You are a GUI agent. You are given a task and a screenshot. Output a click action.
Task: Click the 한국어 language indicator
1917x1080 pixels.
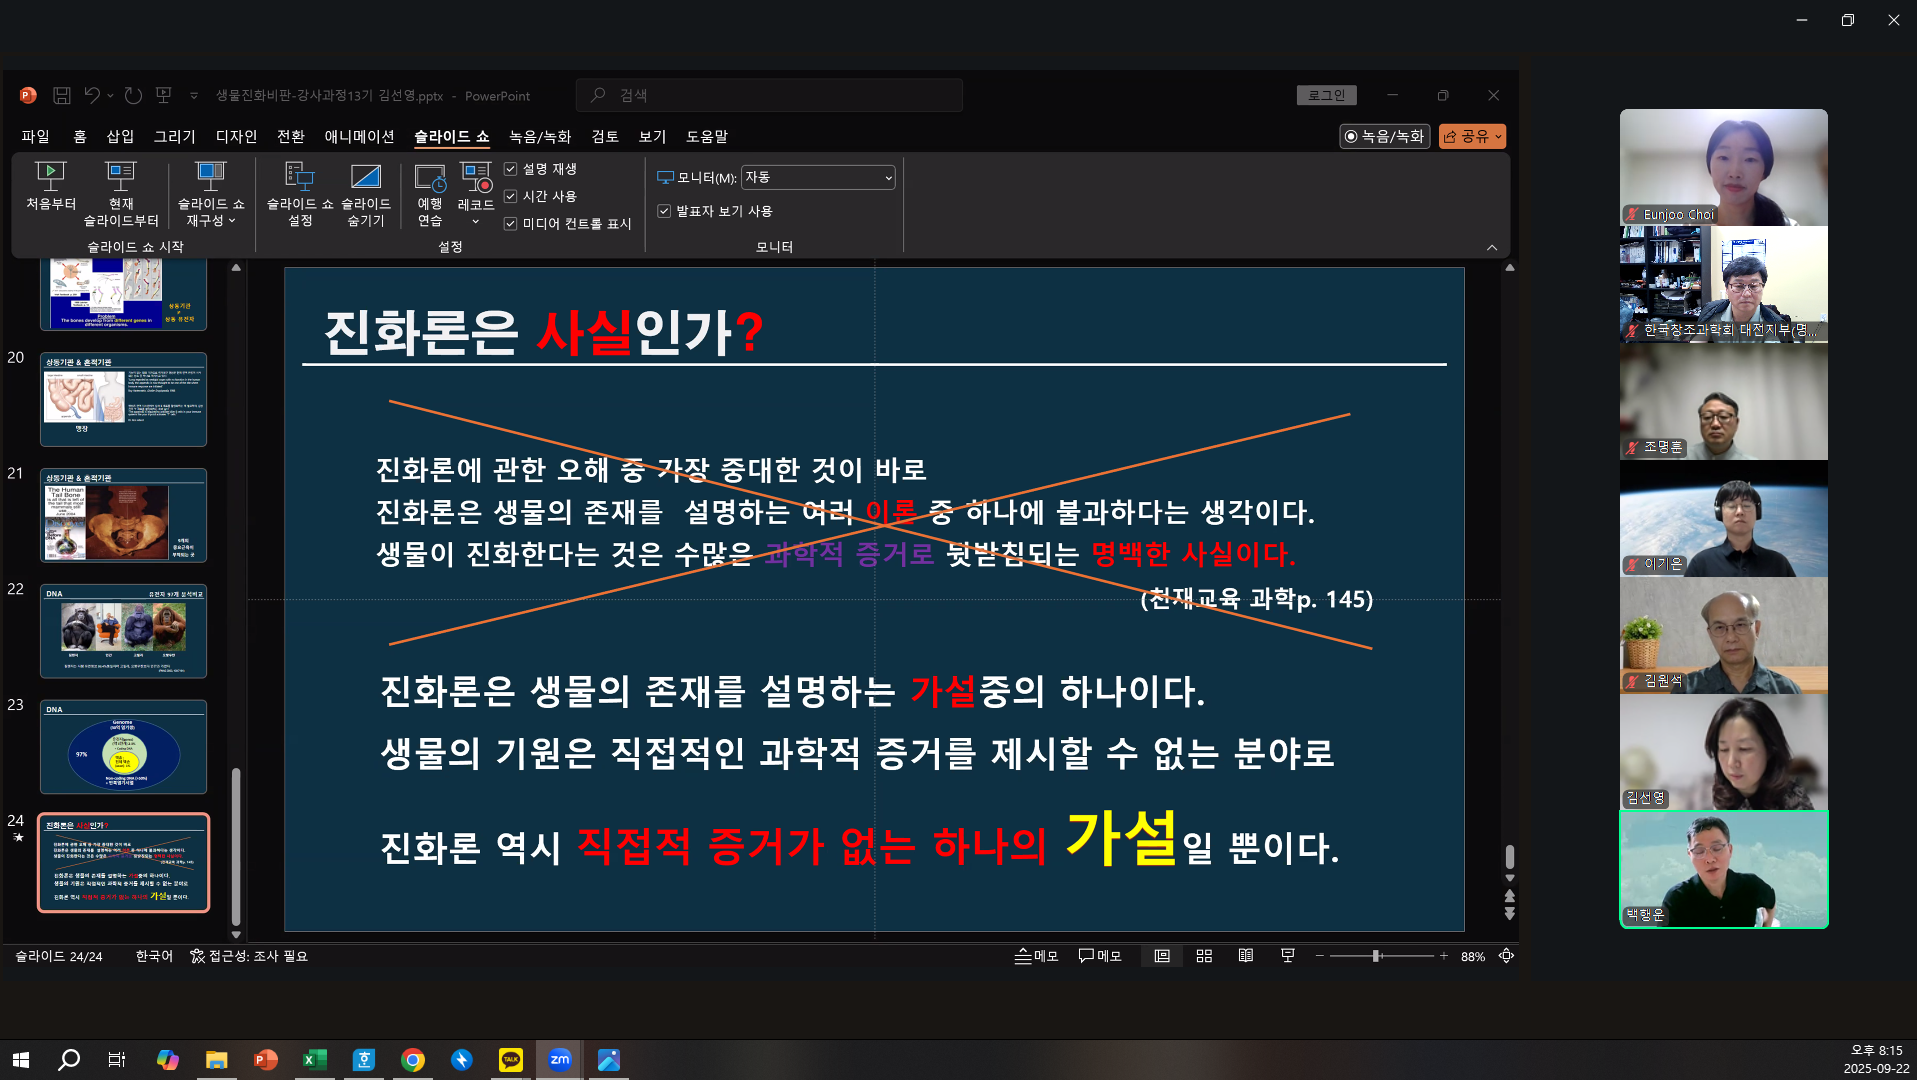[154, 956]
